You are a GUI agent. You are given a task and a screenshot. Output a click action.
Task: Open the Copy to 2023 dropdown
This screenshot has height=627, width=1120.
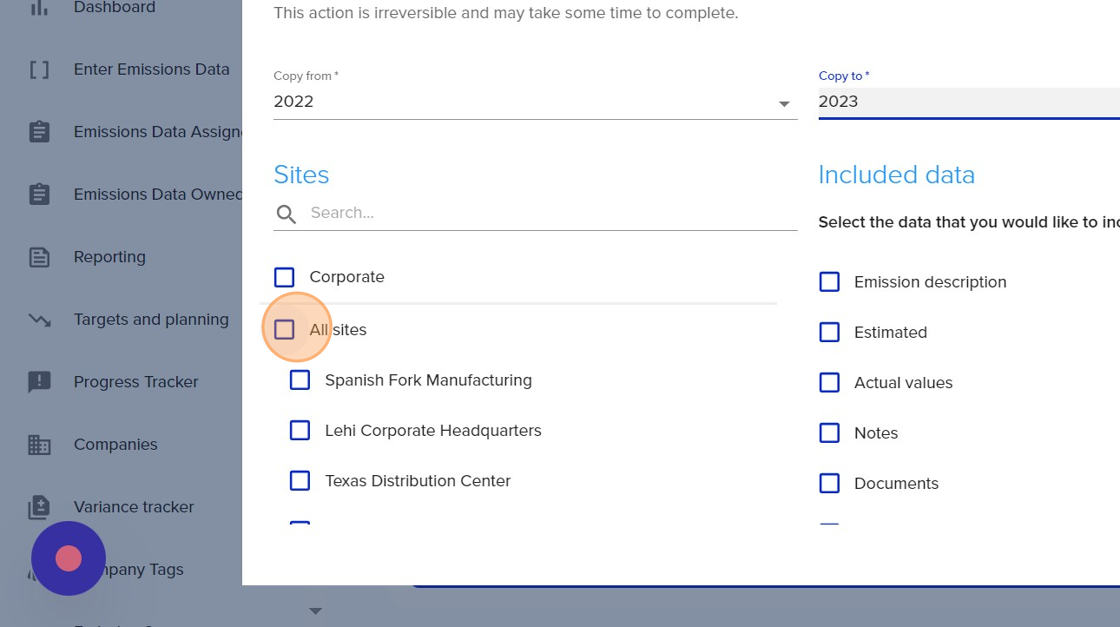pyautogui.click(x=969, y=102)
